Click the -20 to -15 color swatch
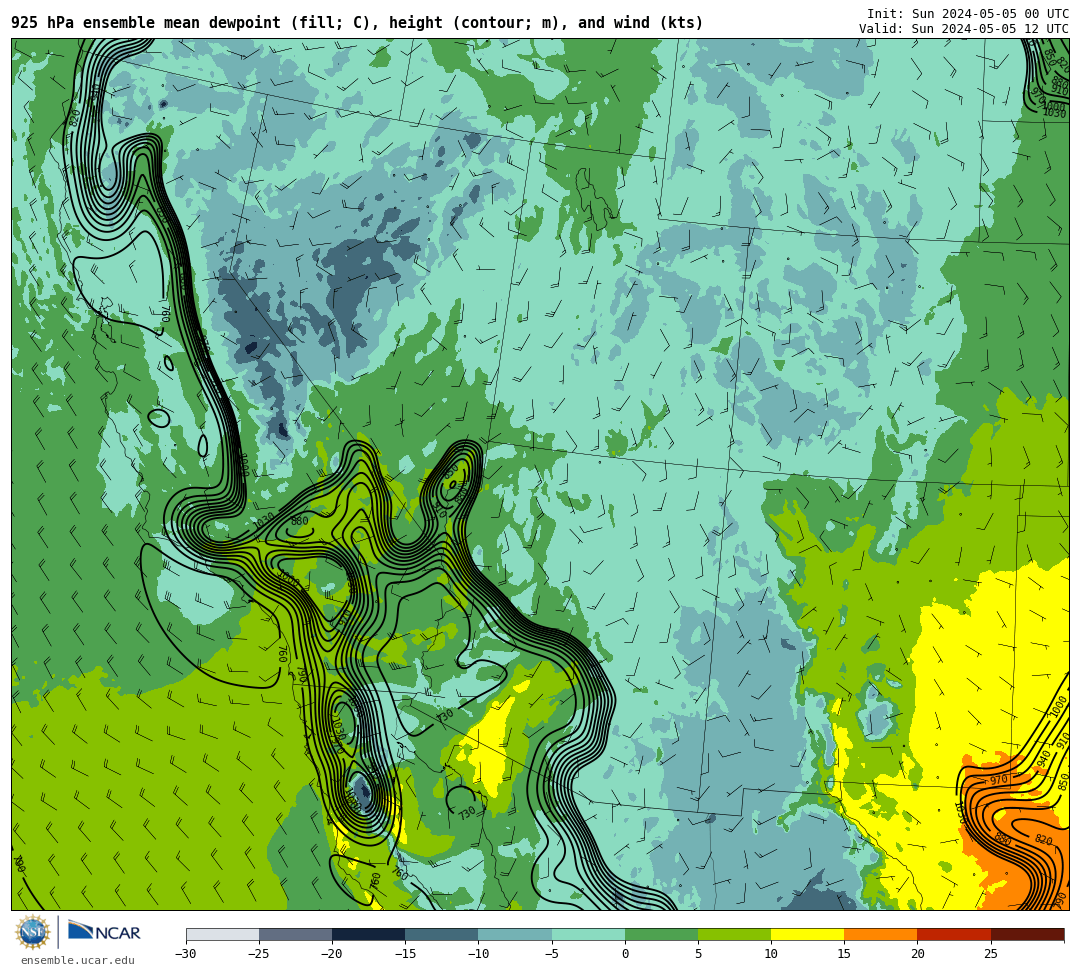 368,934
